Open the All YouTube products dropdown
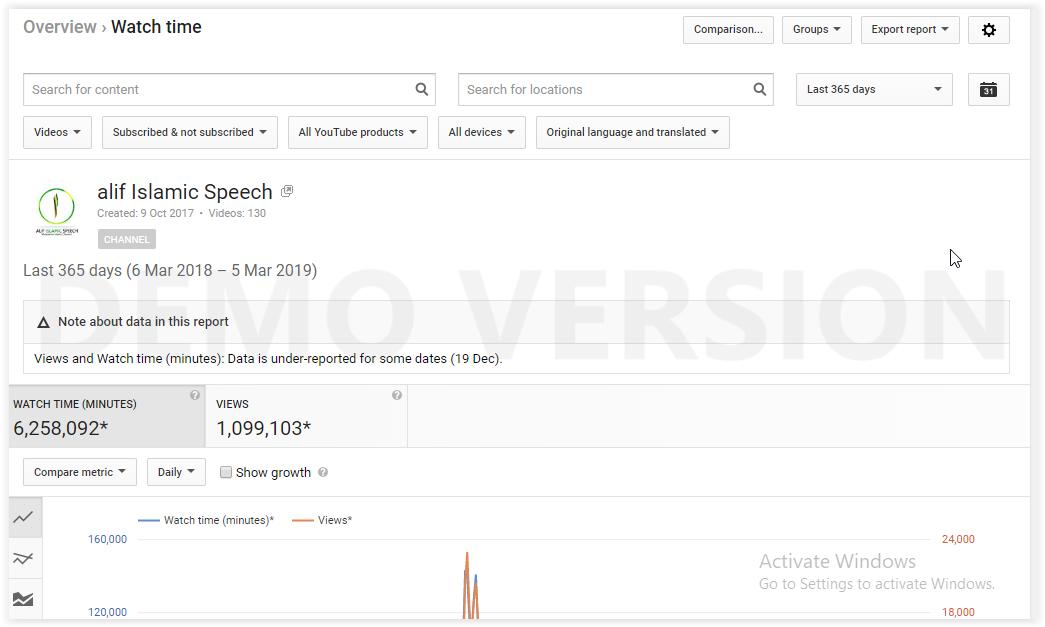This screenshot has height=627, width=1045. (357, 133)
